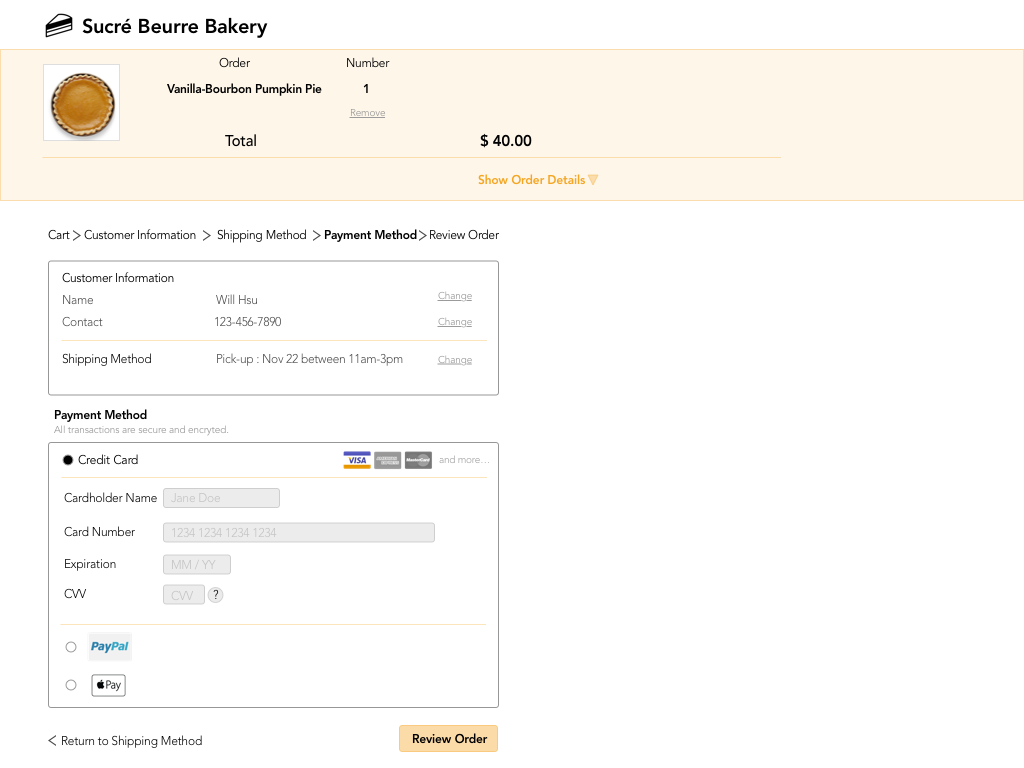The height and width of the screenshot is (768, 1024).
Task: Click the MasterCard icon
Action: (418, 460)
